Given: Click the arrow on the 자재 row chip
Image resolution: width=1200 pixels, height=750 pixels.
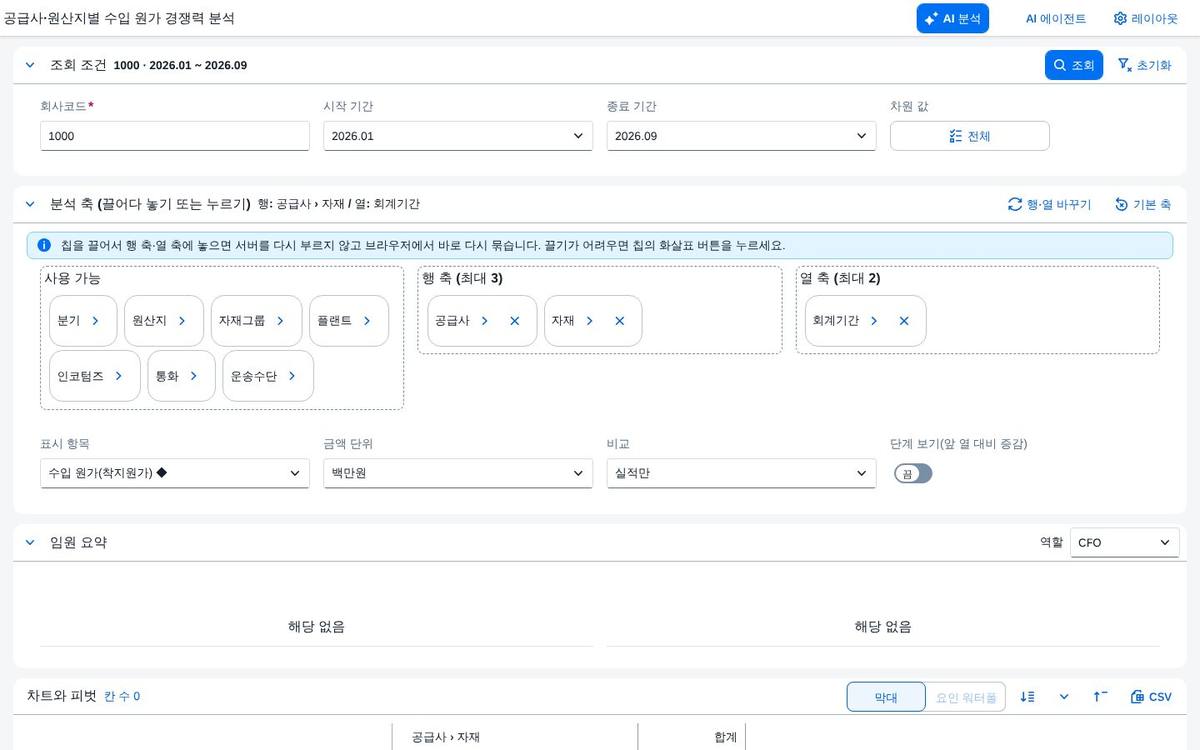Looking at the screenshot, I should coord(590,321).
